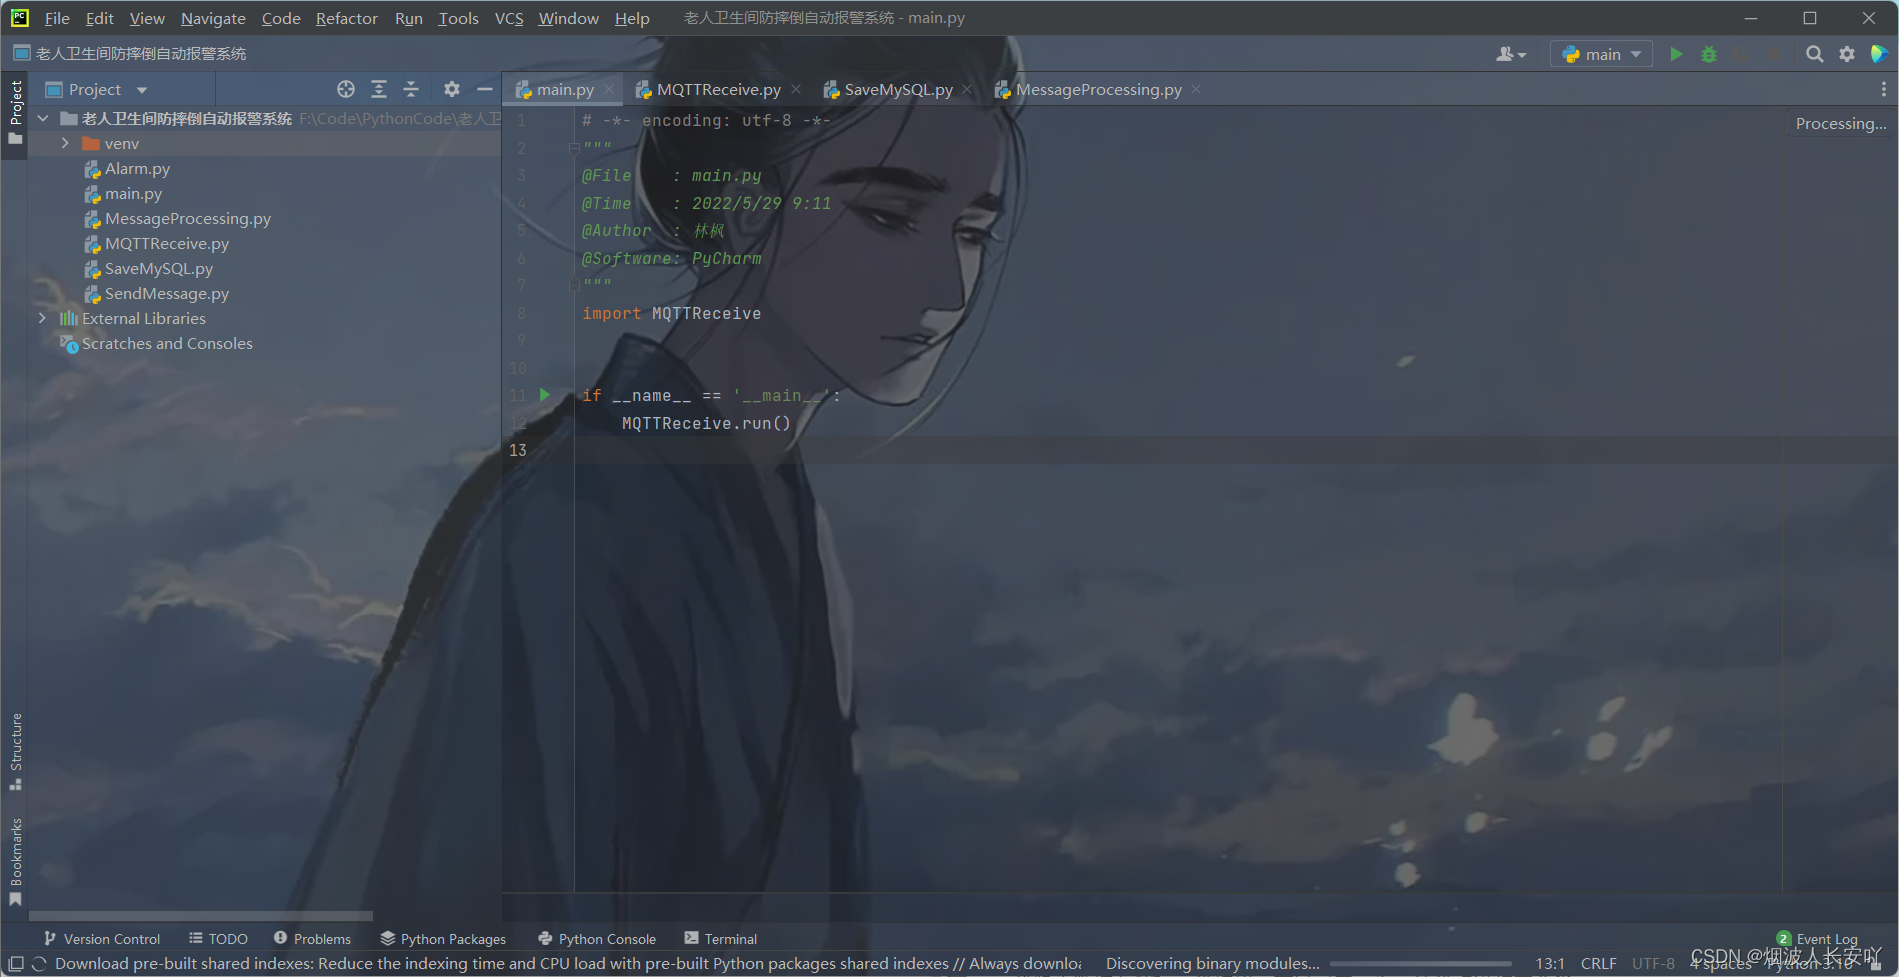1899x977 pixels.
Task: Open the Navigate menu
Action: click(x=213, y=18)
